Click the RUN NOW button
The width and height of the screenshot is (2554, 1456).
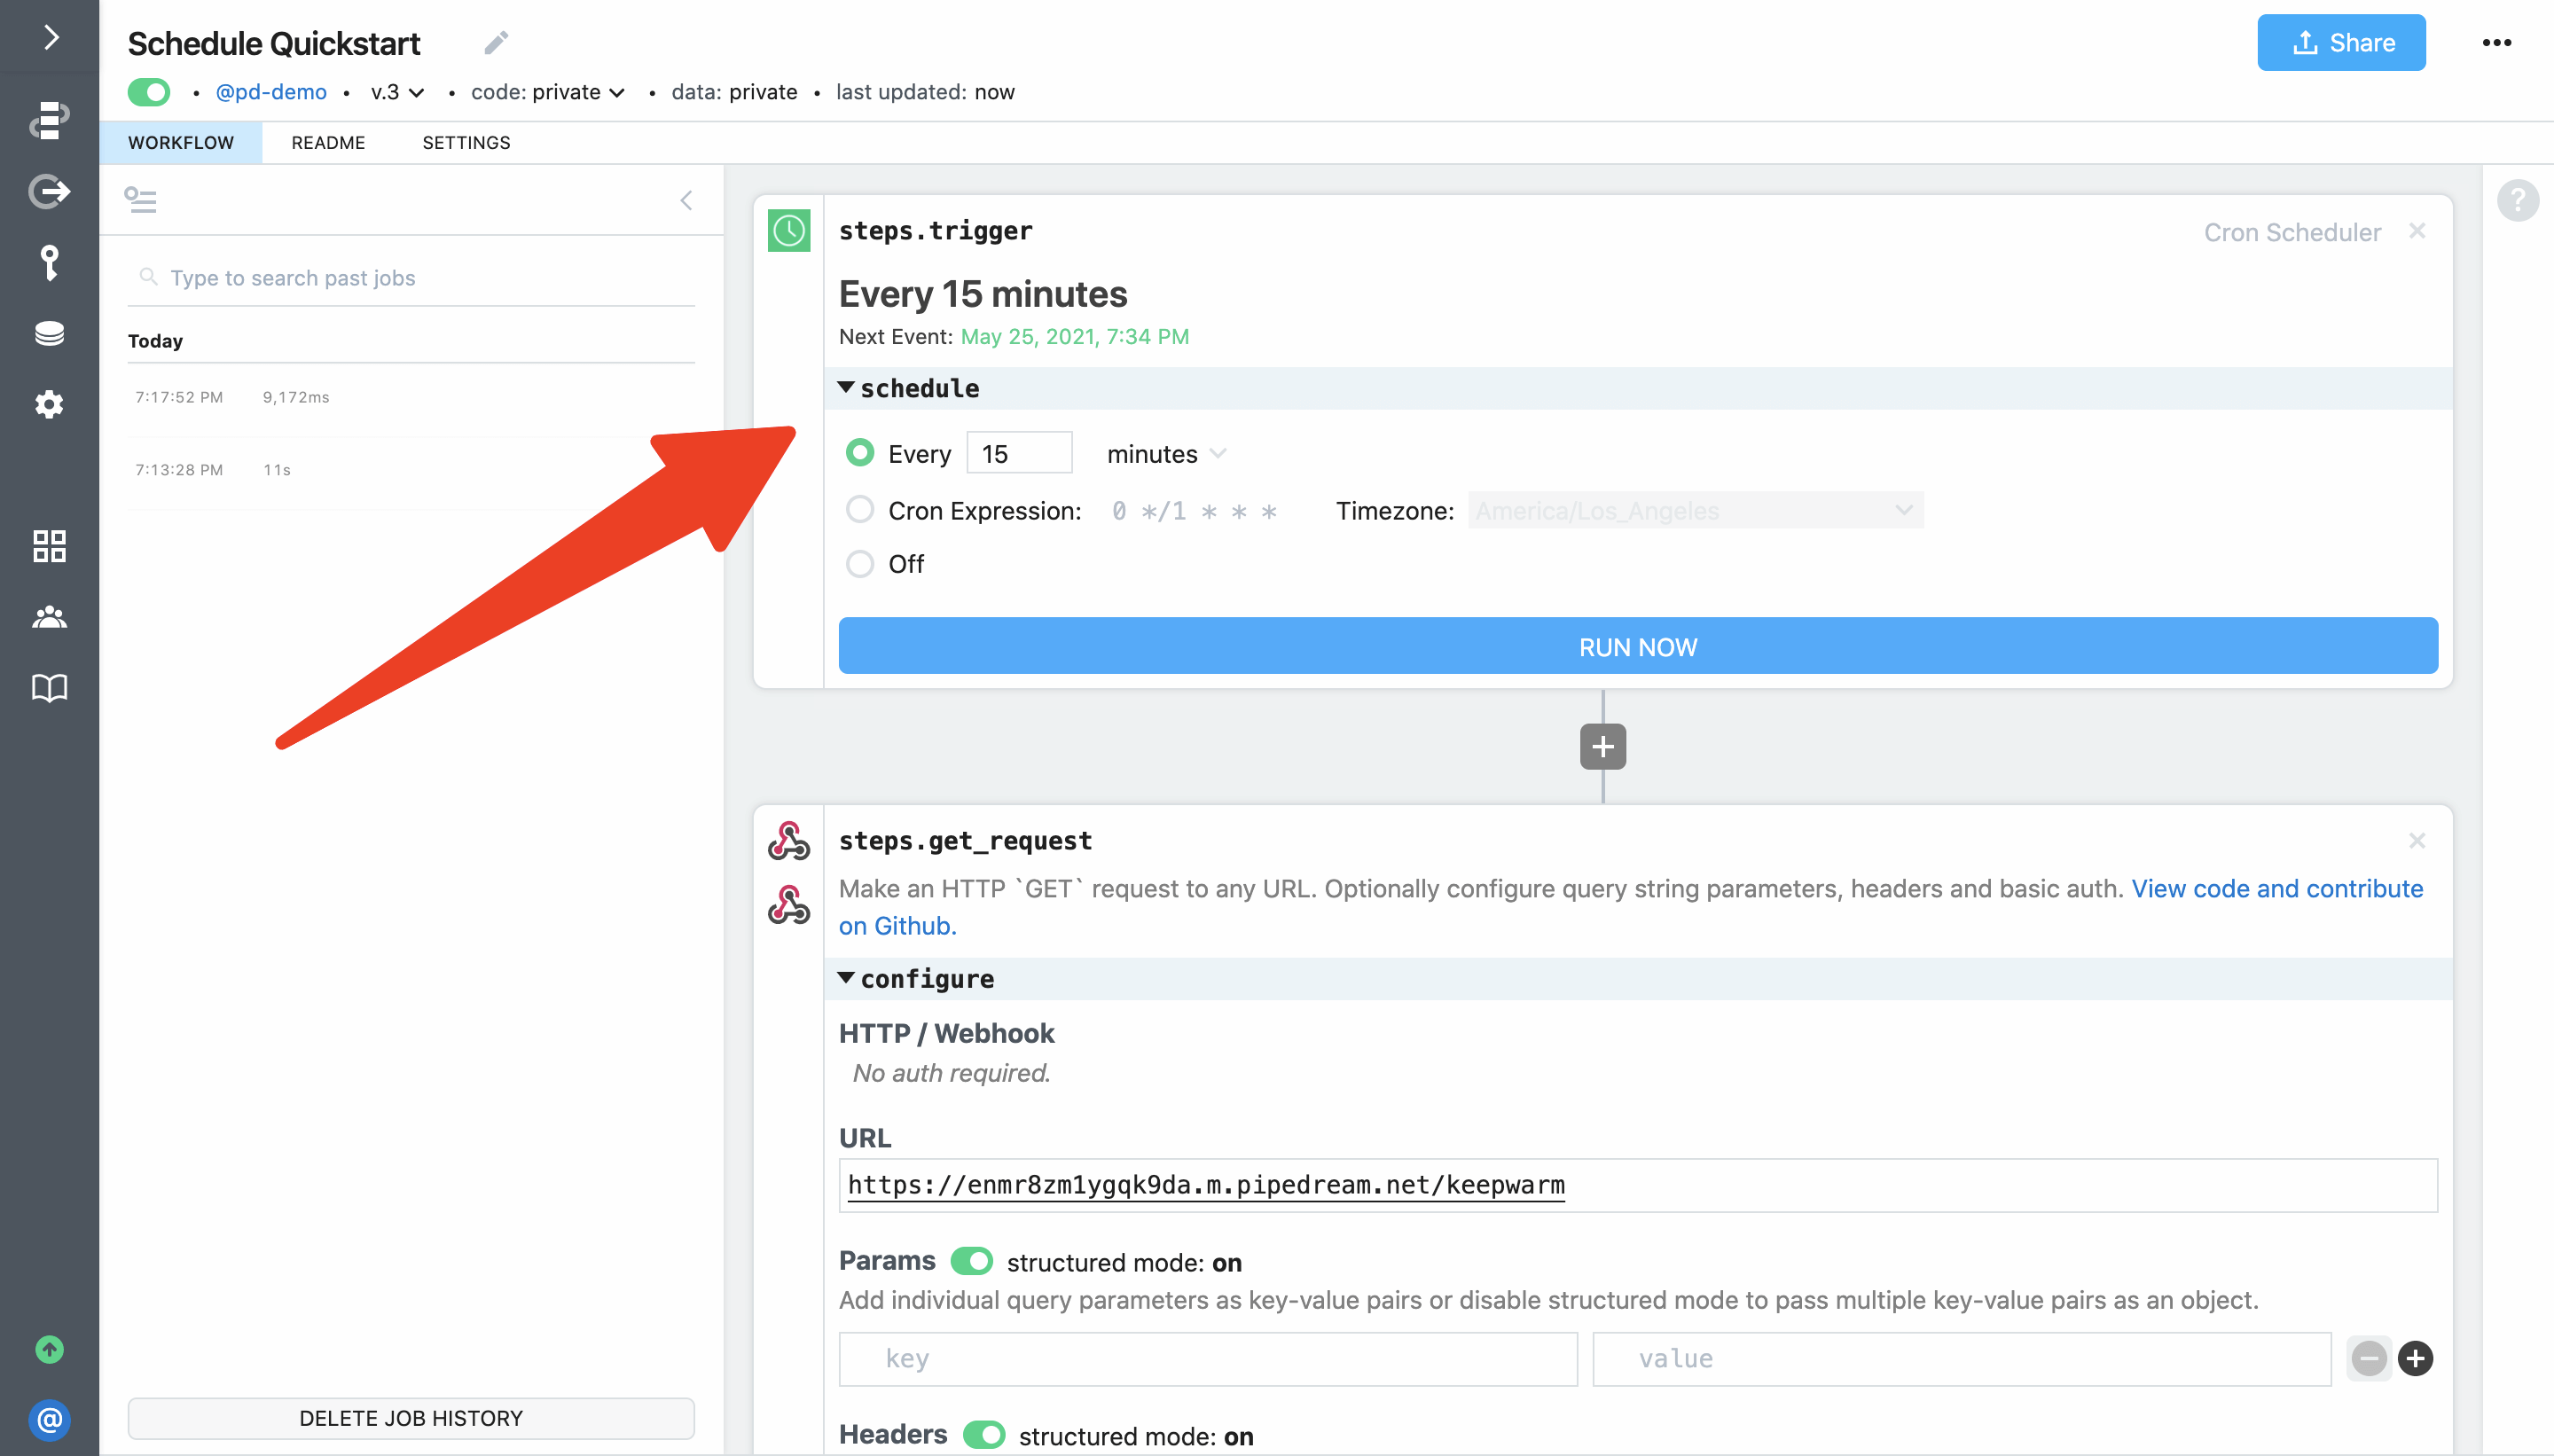(1637, 646)
